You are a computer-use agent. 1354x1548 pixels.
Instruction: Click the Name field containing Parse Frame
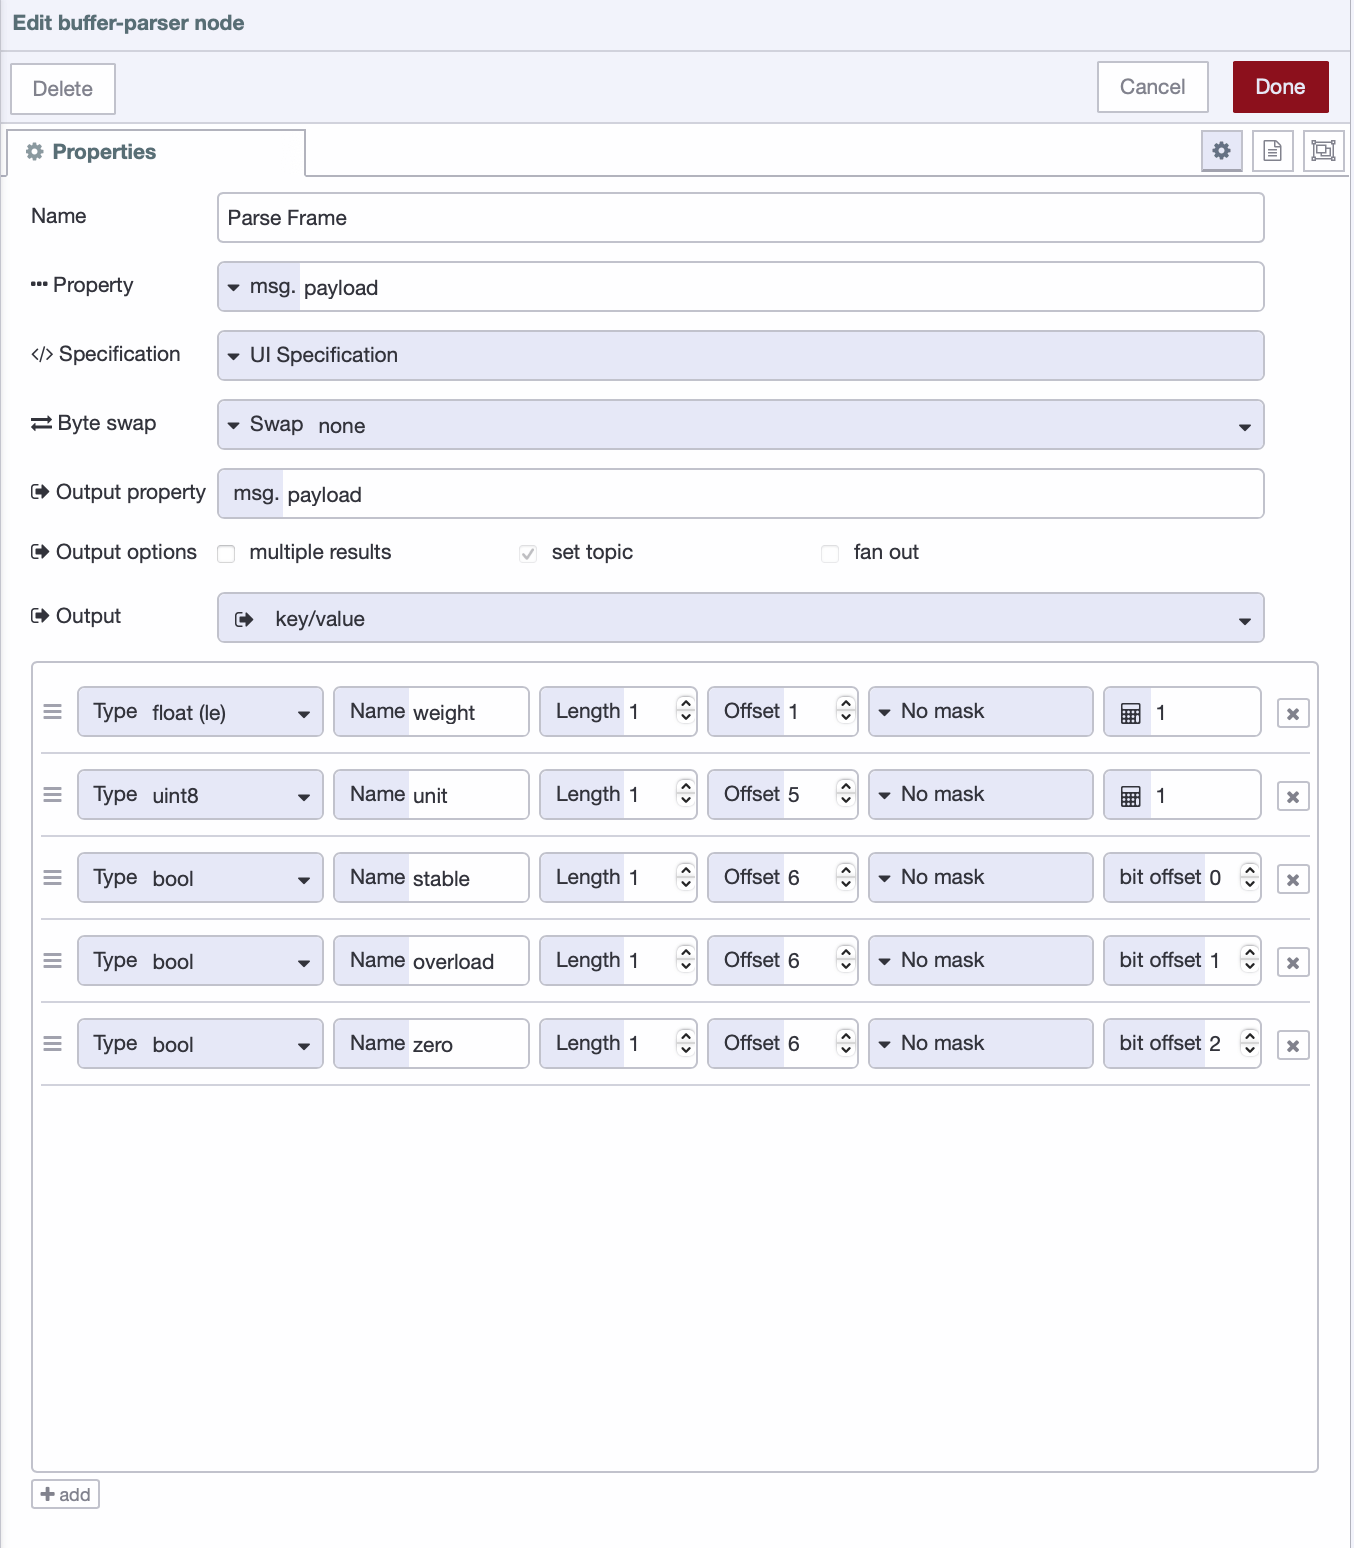pos(740,218)
